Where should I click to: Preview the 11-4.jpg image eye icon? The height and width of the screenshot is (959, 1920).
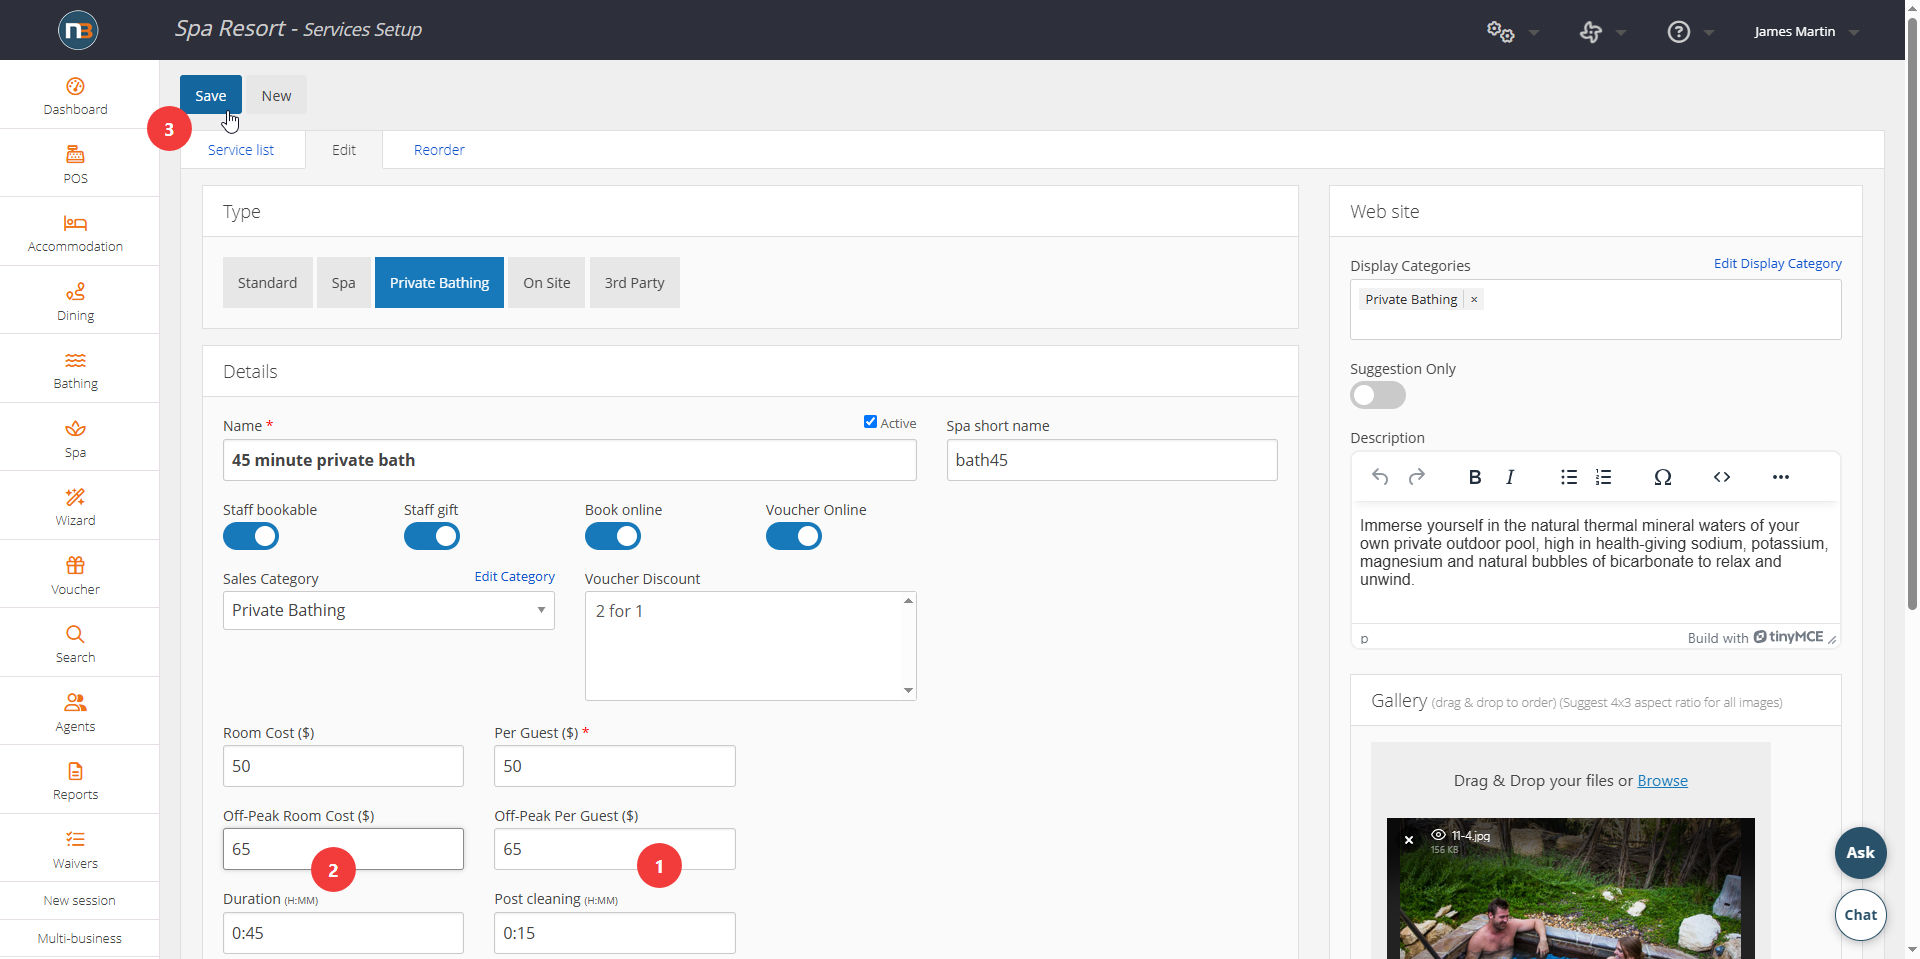1438,835
